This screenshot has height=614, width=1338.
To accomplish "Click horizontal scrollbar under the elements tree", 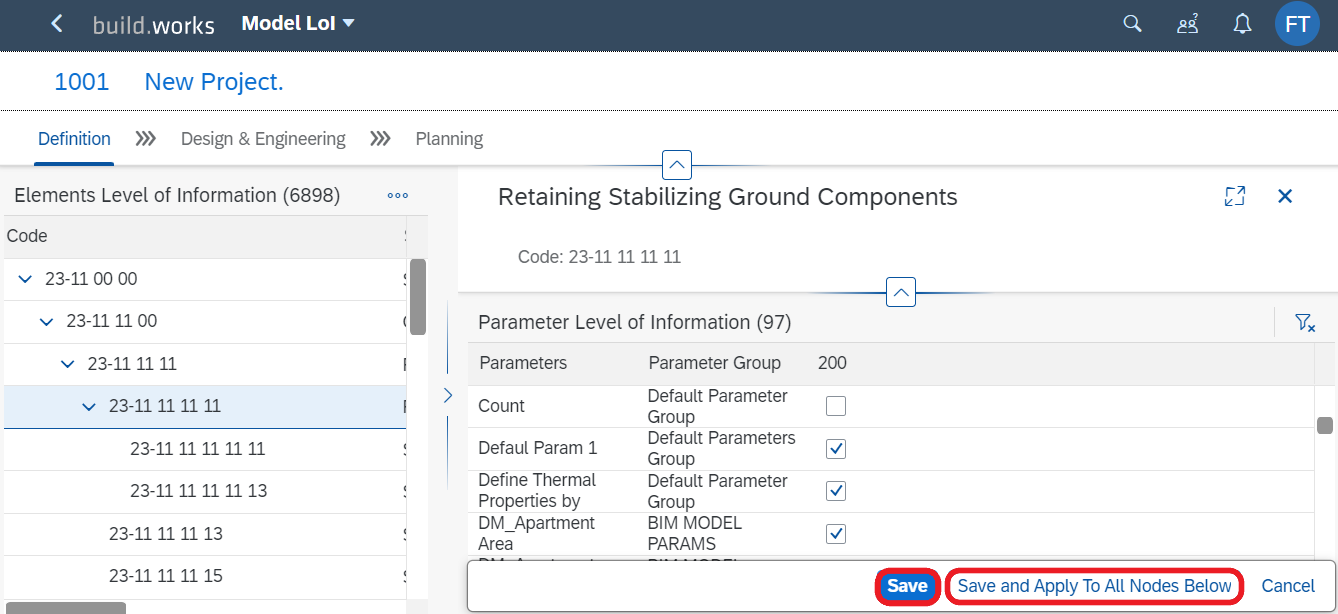I will [x=65, y=607].
